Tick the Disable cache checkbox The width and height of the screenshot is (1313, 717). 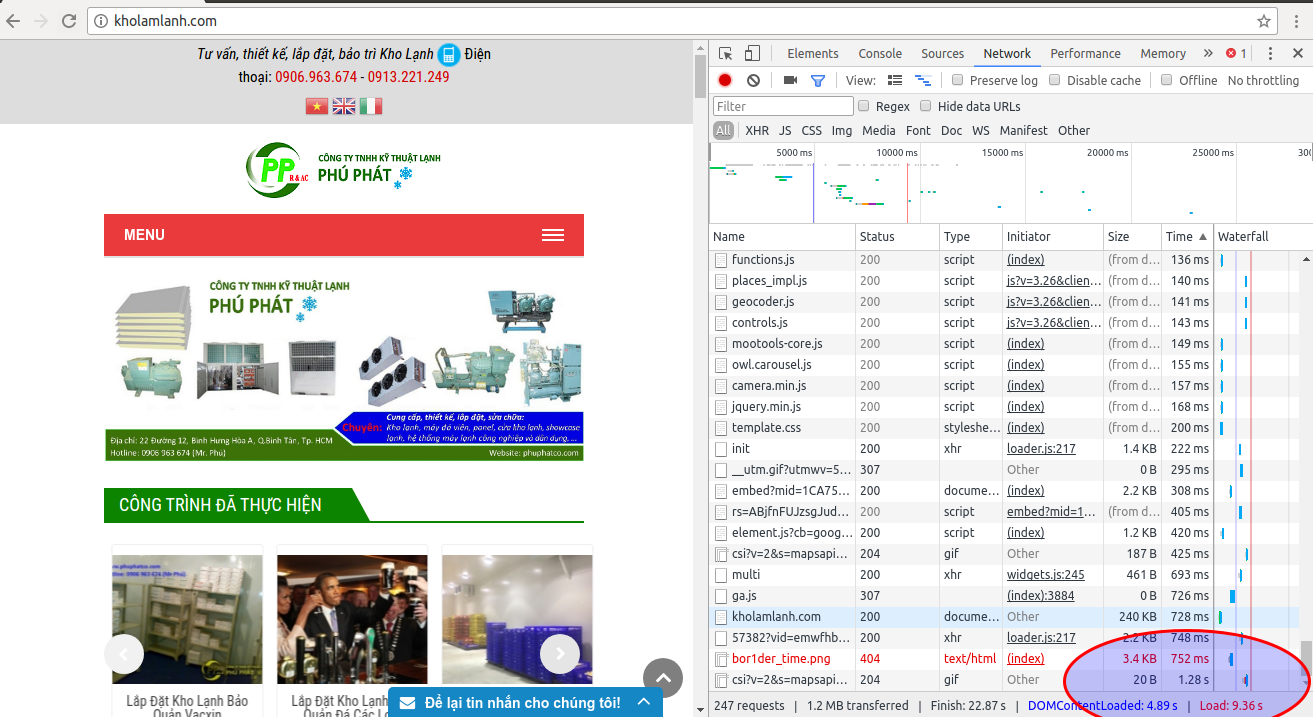tap(1054, 80)
